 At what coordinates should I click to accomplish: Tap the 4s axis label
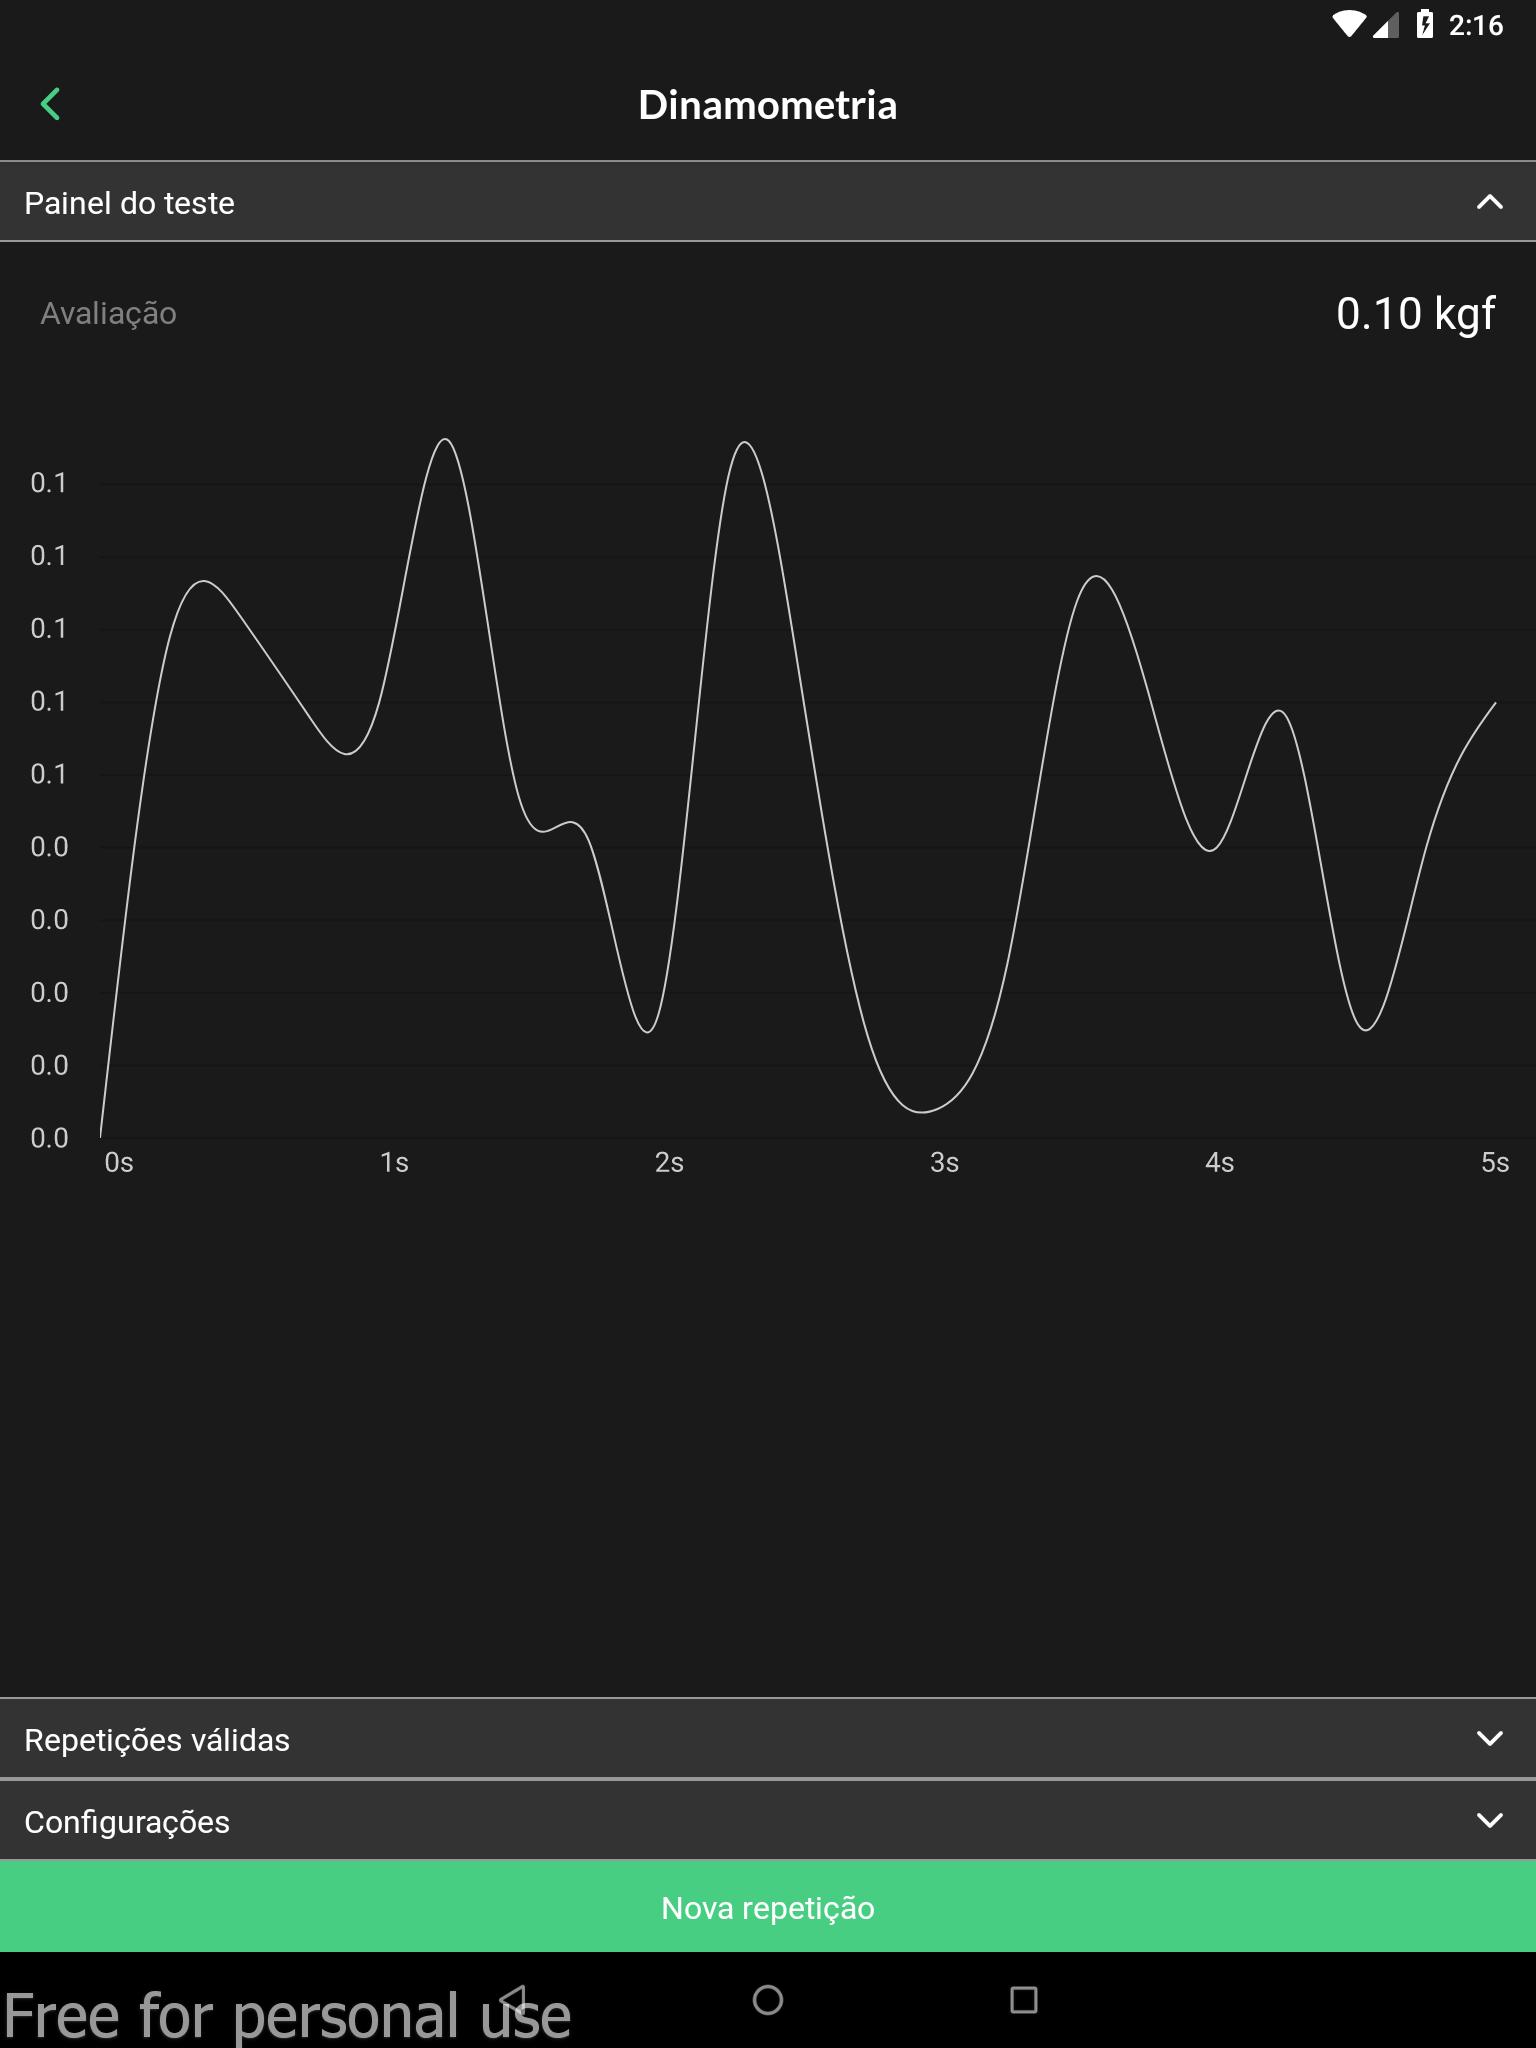[1219, 1162]
